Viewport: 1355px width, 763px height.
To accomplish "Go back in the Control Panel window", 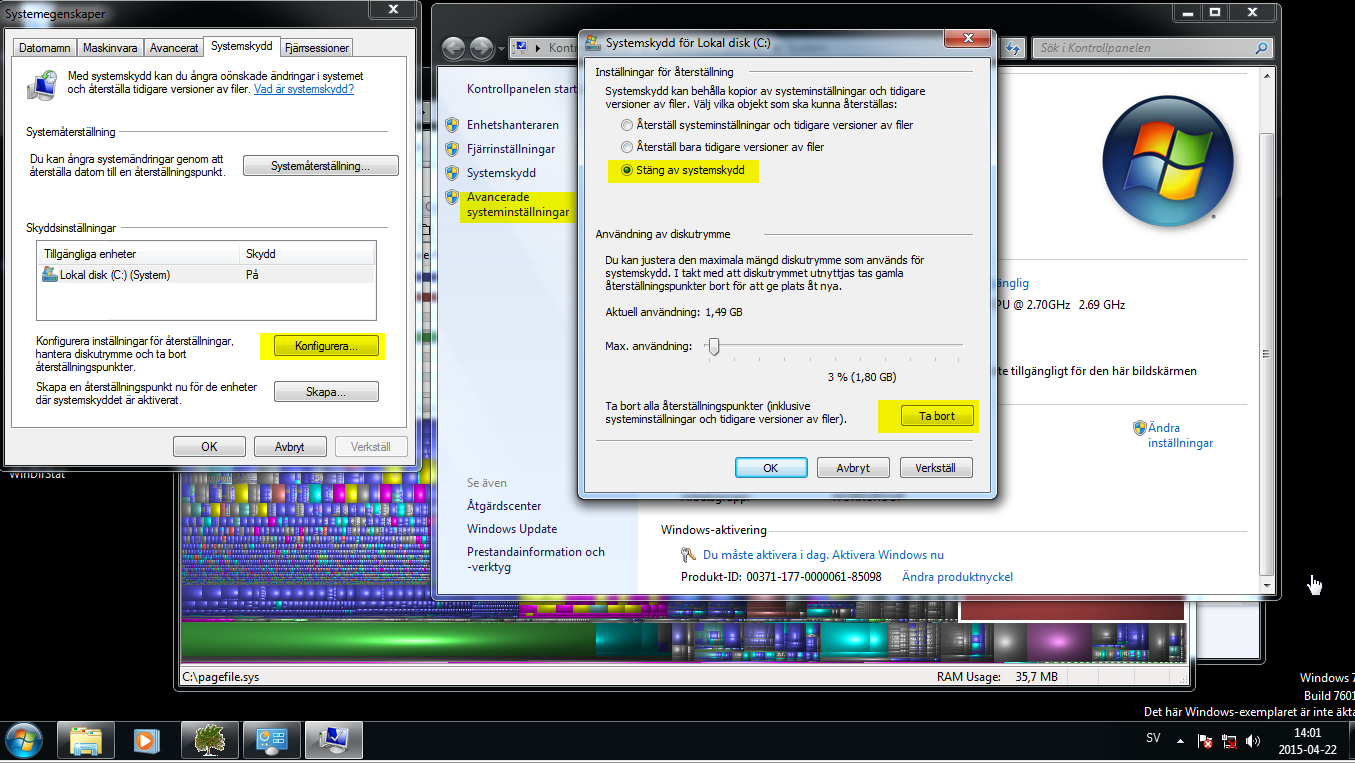I will click(454, 48).
